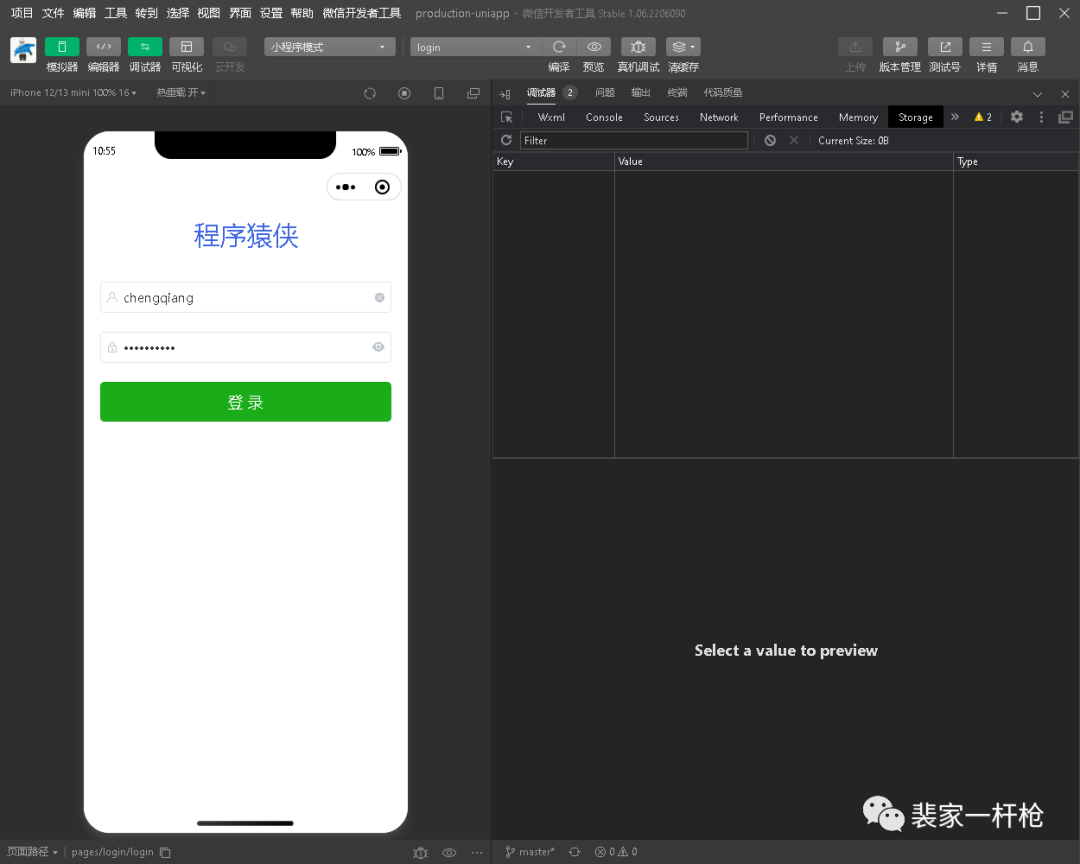Click the preview eye icon in toolbar
This screenshot has width=1080, height=864.
tap(594, 47)
